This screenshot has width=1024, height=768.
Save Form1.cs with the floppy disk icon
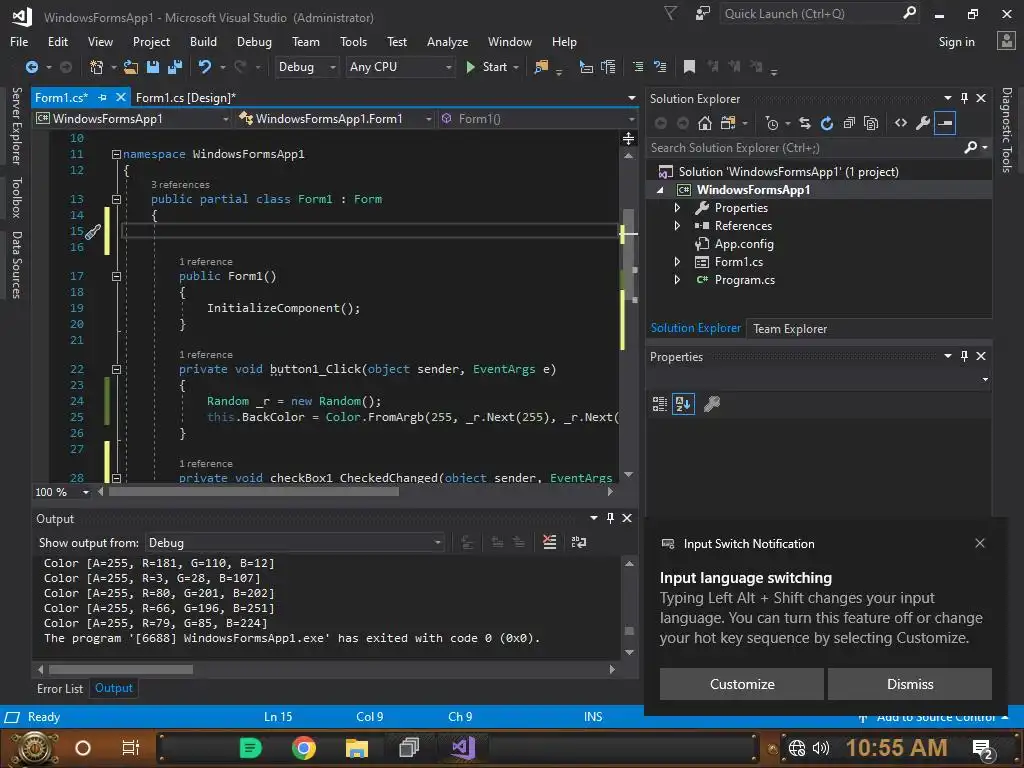[153, 67]
